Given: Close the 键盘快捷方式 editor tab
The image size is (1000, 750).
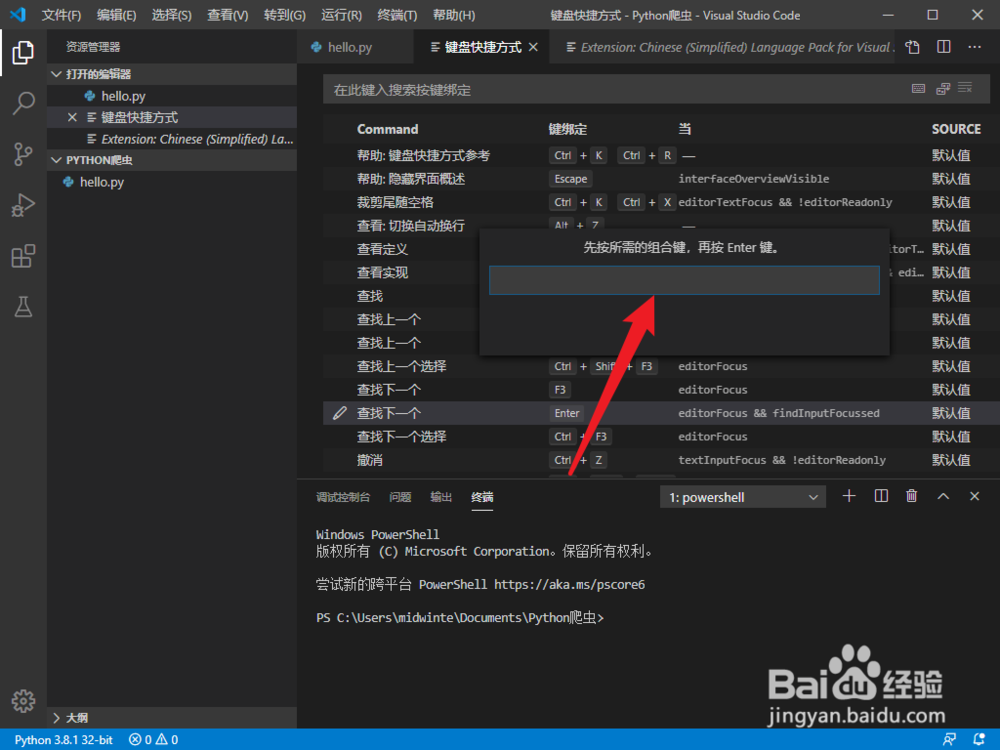Looking at the screenshot, I should coord(533,47).
